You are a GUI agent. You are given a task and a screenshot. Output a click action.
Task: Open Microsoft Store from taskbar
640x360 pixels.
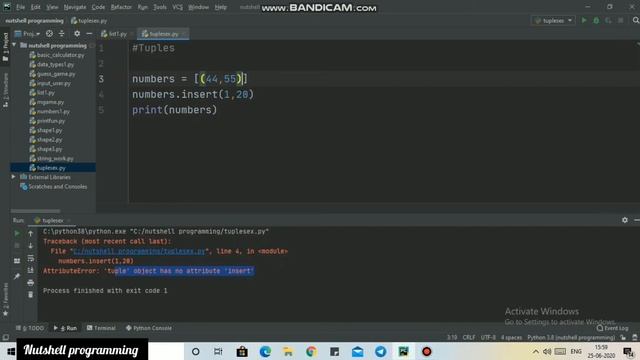pyautogui.click(x=242, y=351)
